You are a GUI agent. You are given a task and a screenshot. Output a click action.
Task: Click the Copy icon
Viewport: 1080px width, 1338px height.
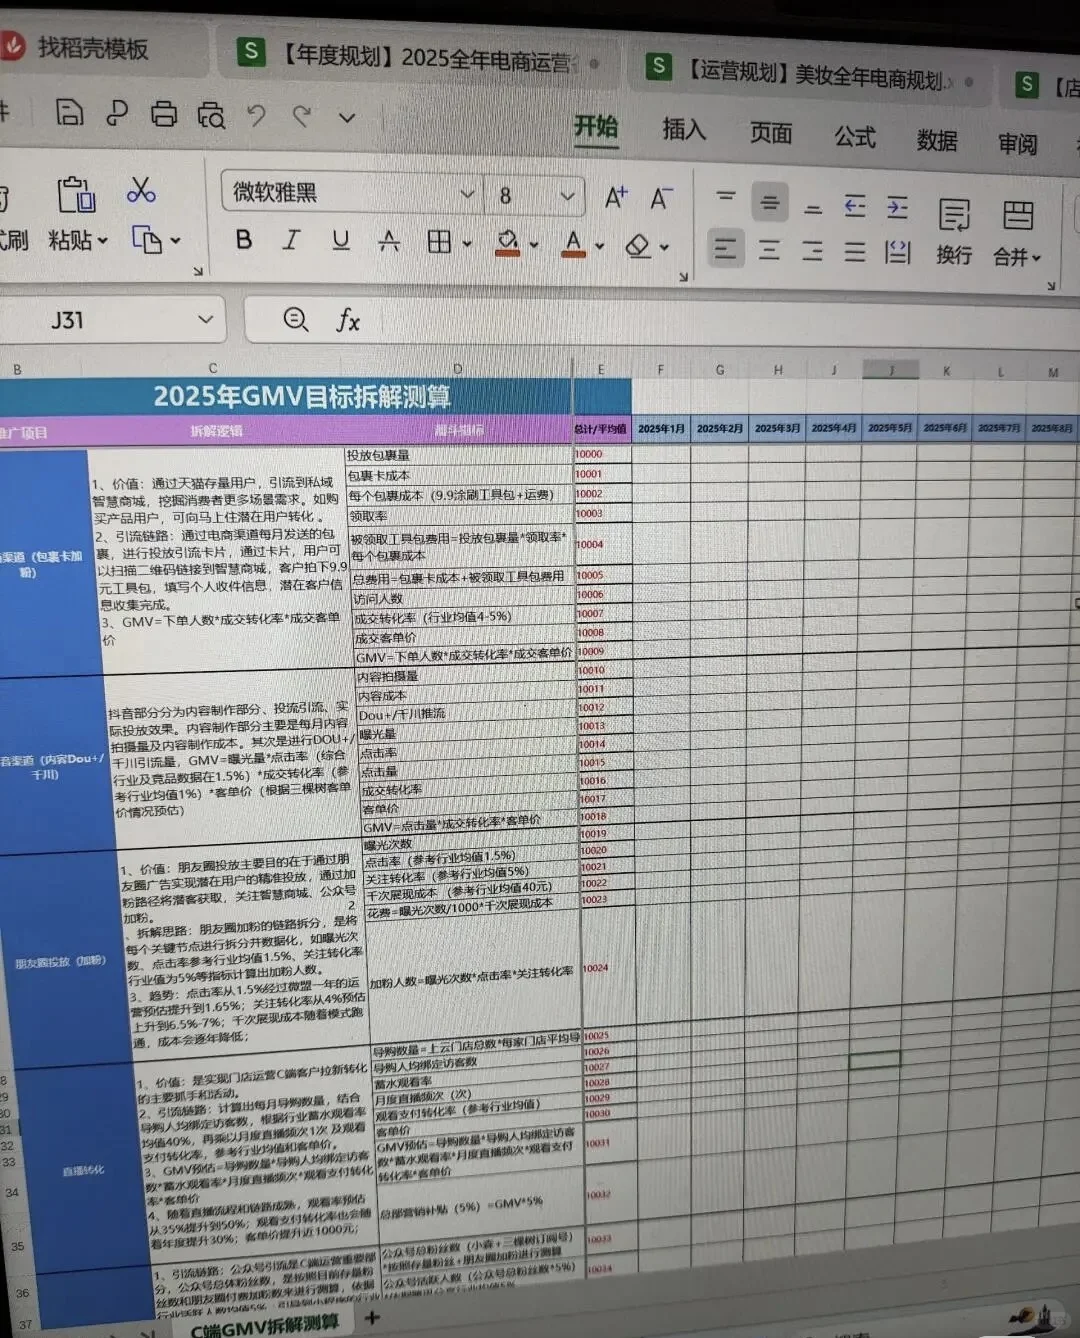(147, 239)
